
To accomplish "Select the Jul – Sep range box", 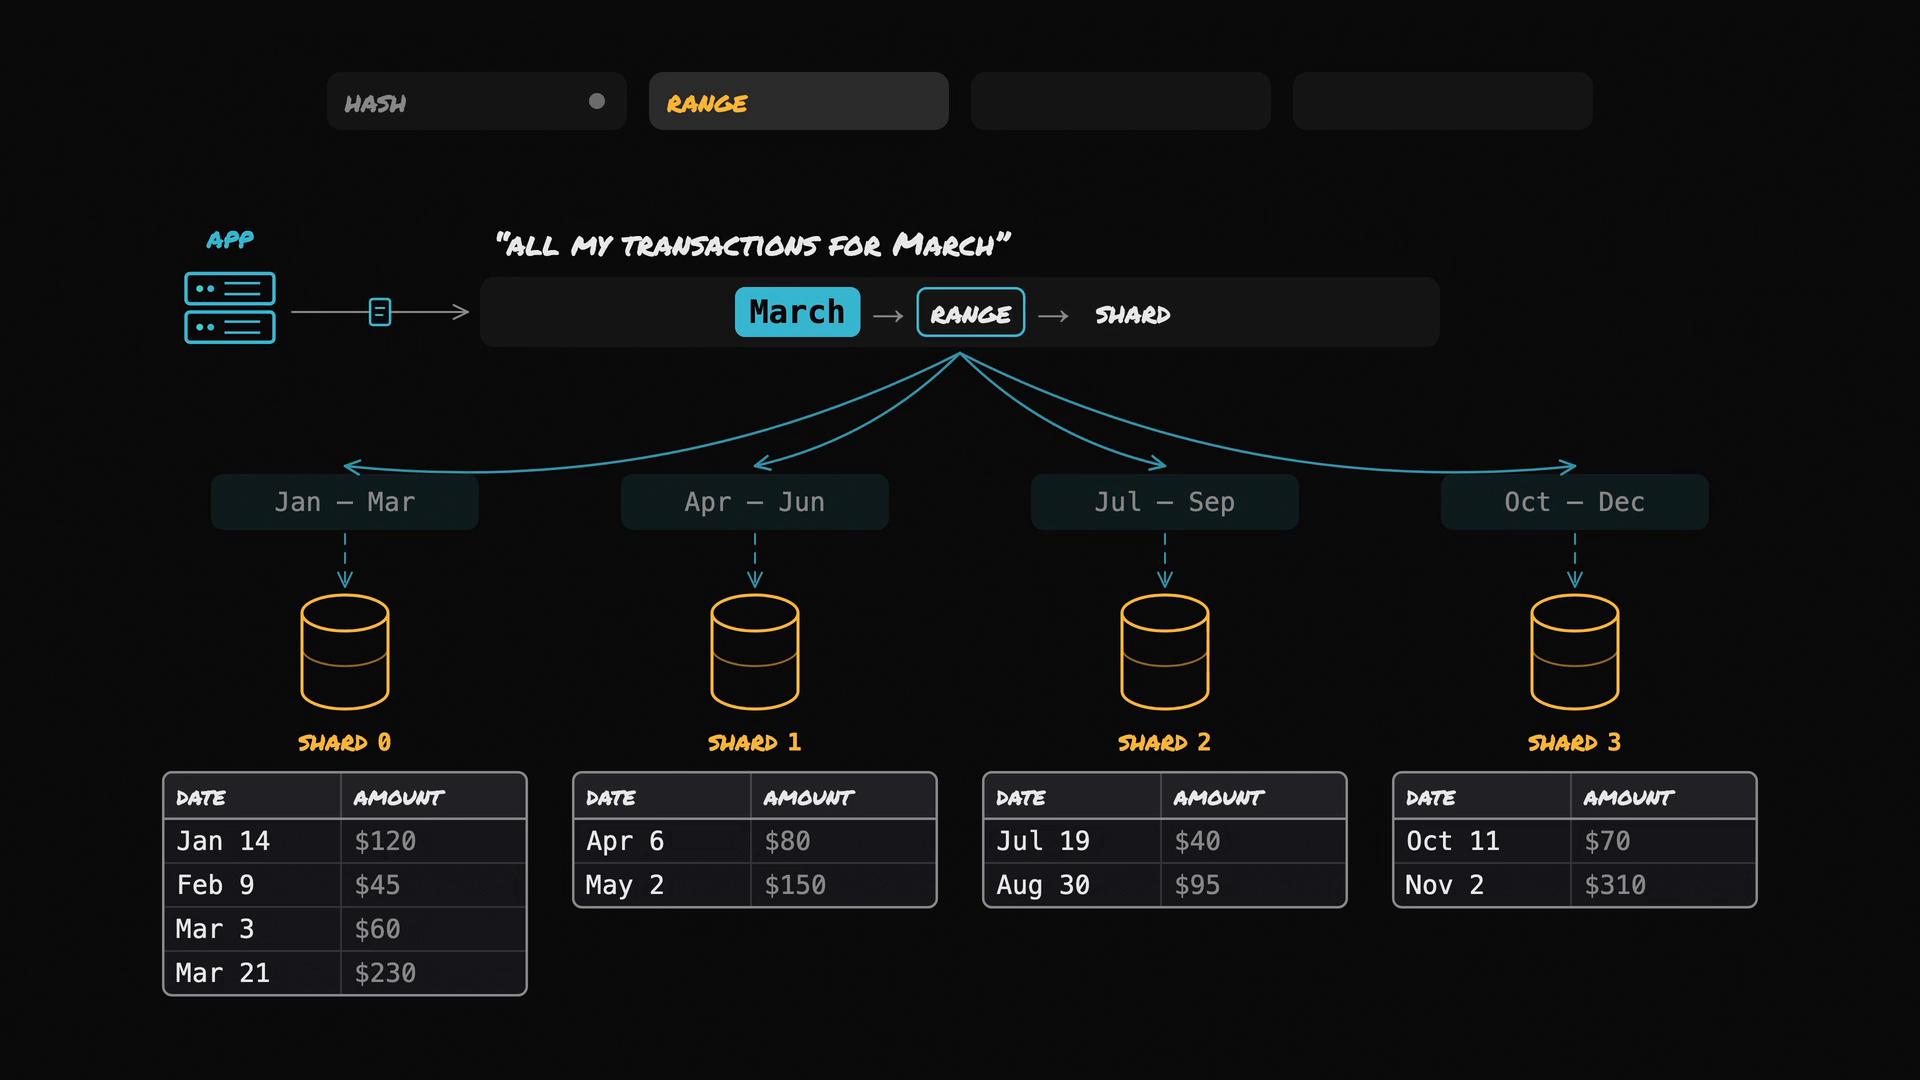I will pos(1164,502).
